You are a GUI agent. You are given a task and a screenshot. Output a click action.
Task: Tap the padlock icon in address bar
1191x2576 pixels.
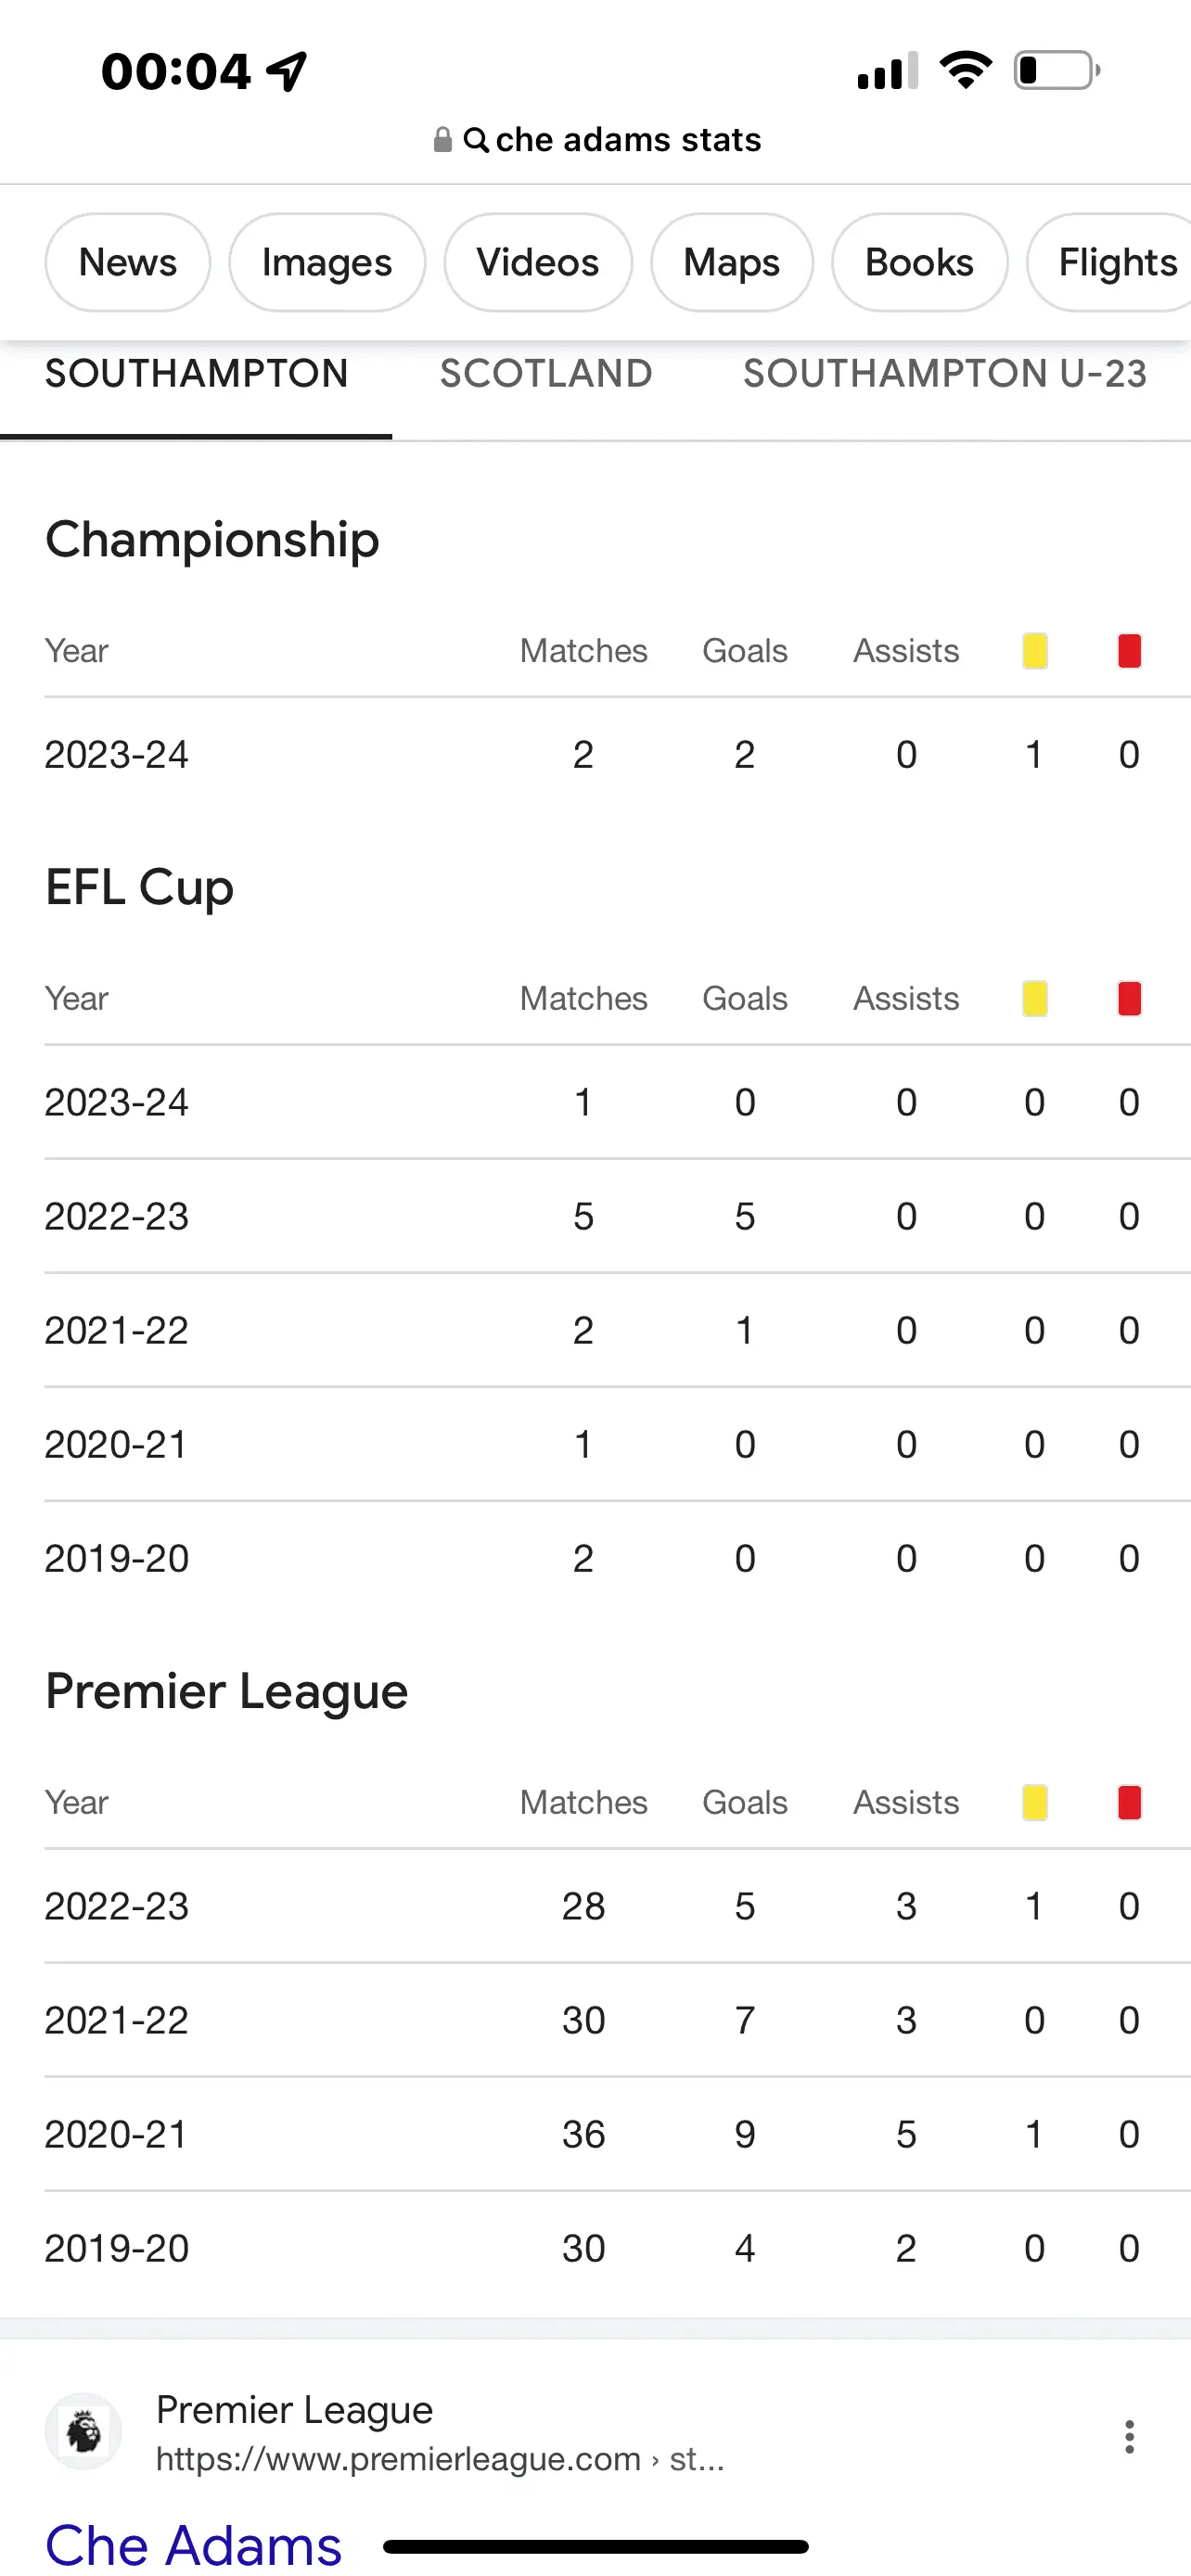click(x=442, y=140)
